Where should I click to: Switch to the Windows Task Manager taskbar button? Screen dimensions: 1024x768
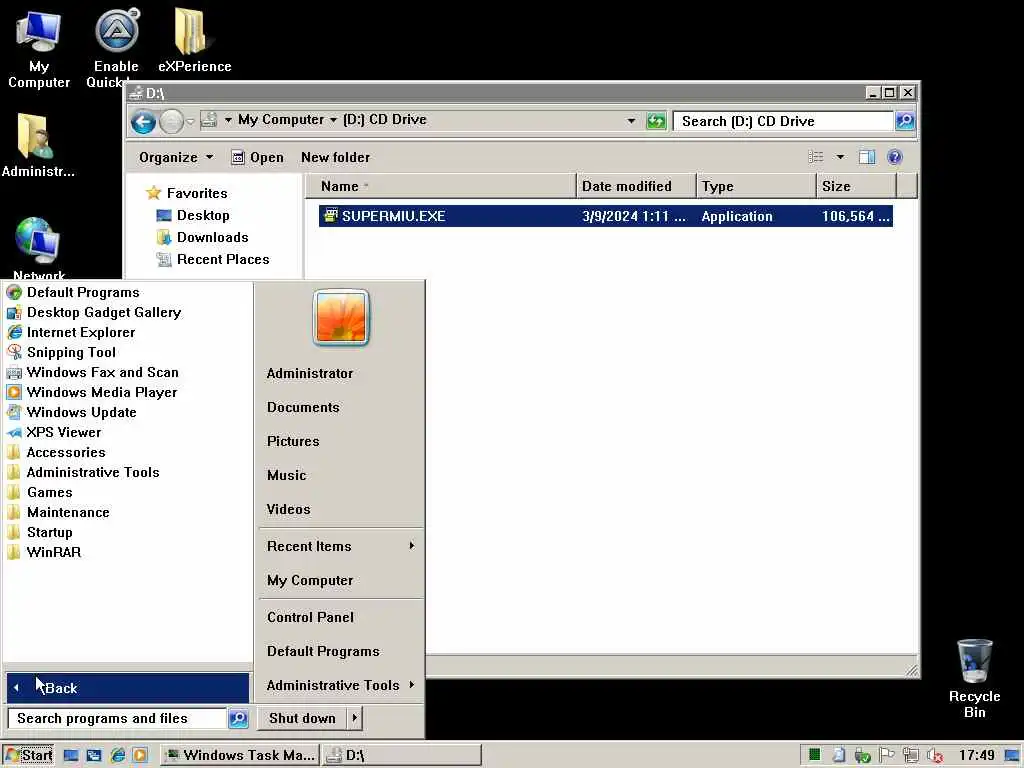[x=239, y=756]
